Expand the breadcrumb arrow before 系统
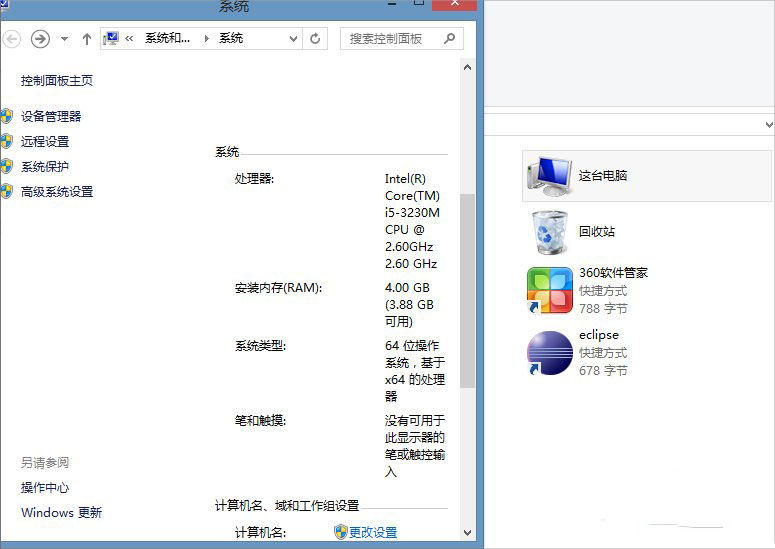Image resolution: width=775 pixels, height=549 pixels. (x=207, y=39)
